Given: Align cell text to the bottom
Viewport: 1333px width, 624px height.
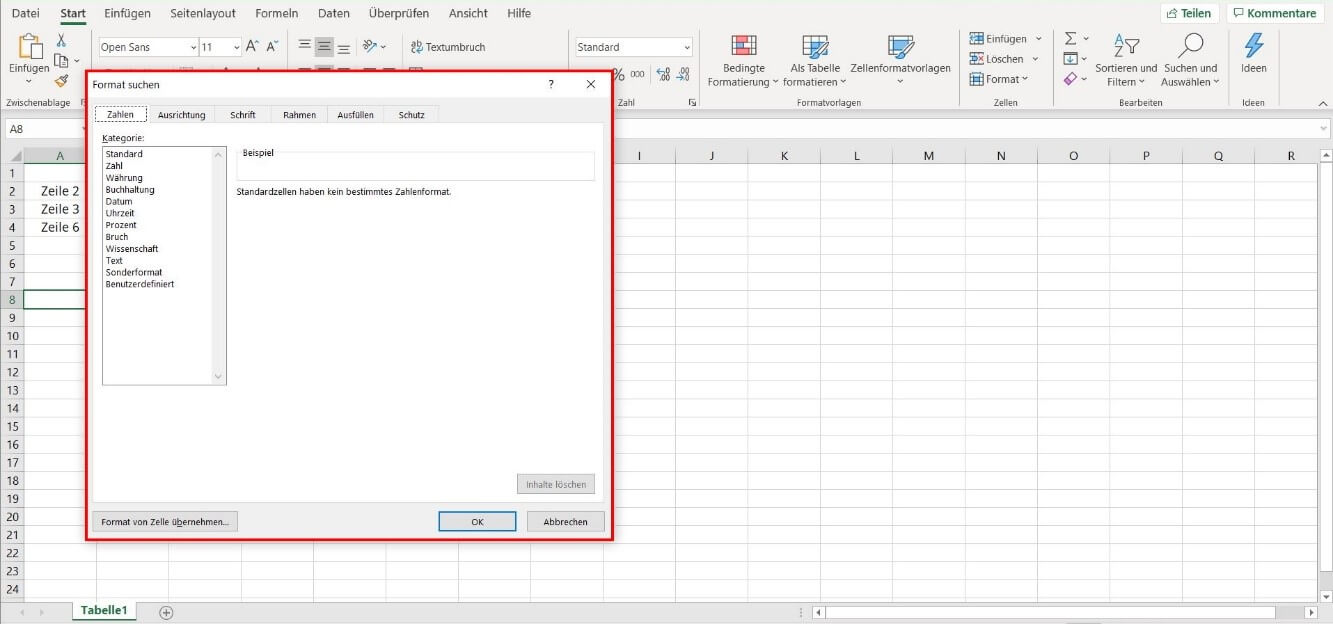Looking at the screenshot, I should (343, 47).
